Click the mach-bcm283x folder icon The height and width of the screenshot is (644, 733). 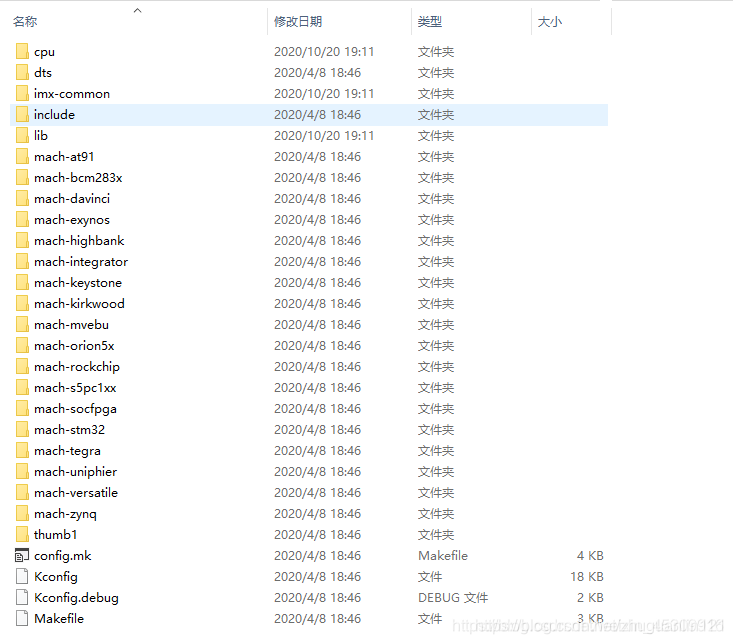pos(22,178)
